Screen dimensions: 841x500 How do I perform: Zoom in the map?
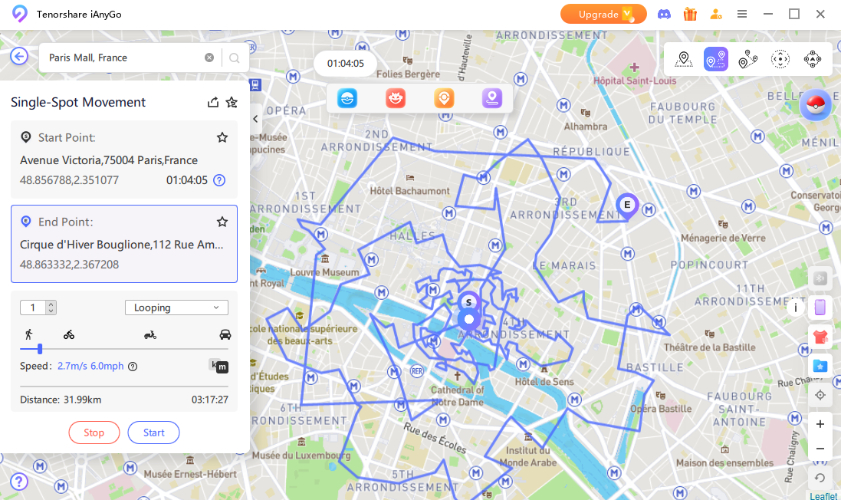point(820,424)
